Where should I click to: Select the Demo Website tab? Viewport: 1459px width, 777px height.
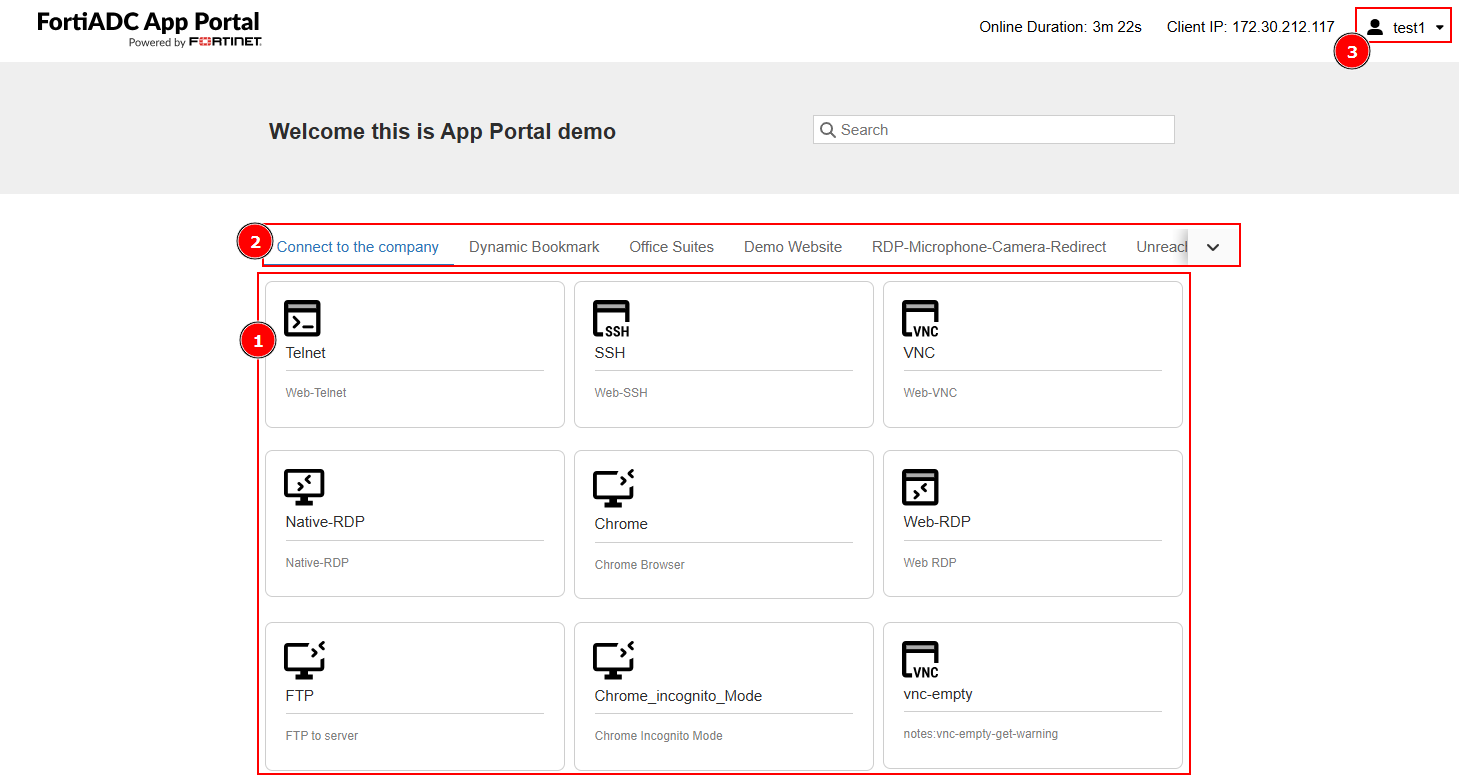click(x=792, y=247)
